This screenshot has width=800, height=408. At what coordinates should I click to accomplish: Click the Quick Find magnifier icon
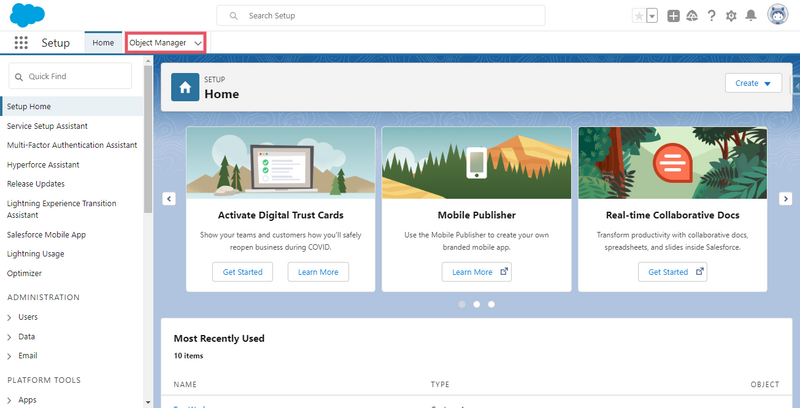pos(19,76)
